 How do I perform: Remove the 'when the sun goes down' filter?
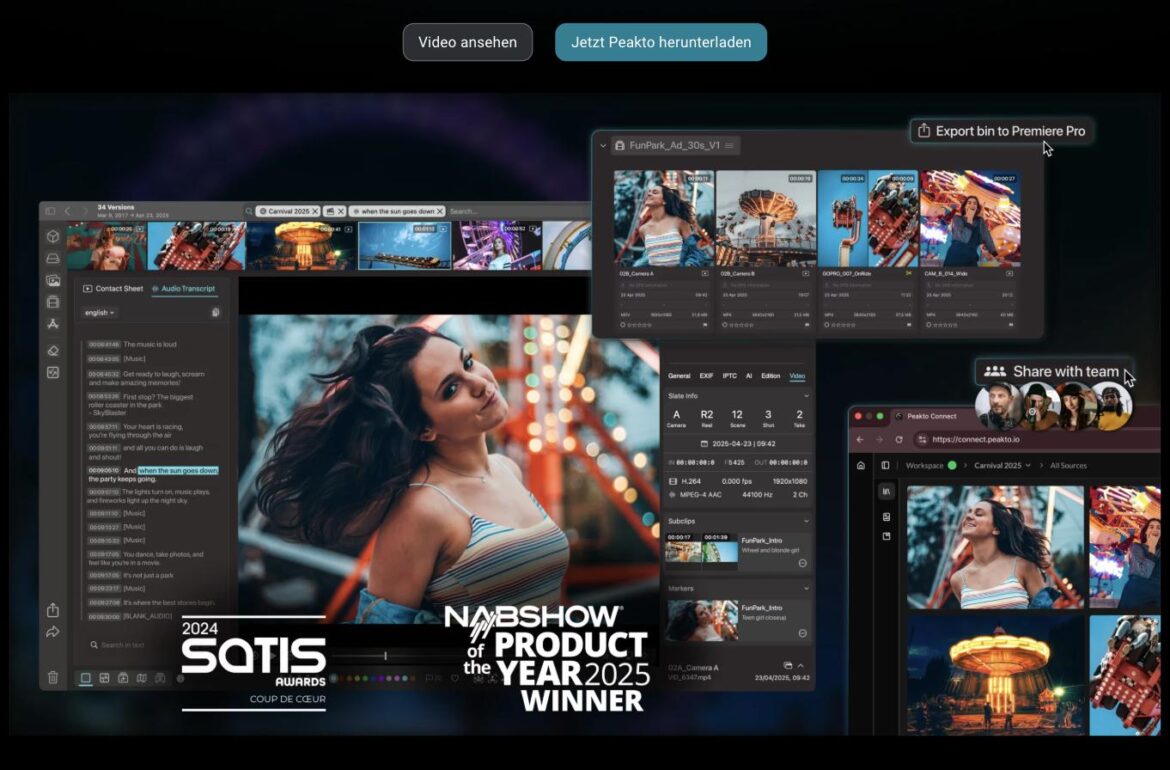tap(439, 211)
